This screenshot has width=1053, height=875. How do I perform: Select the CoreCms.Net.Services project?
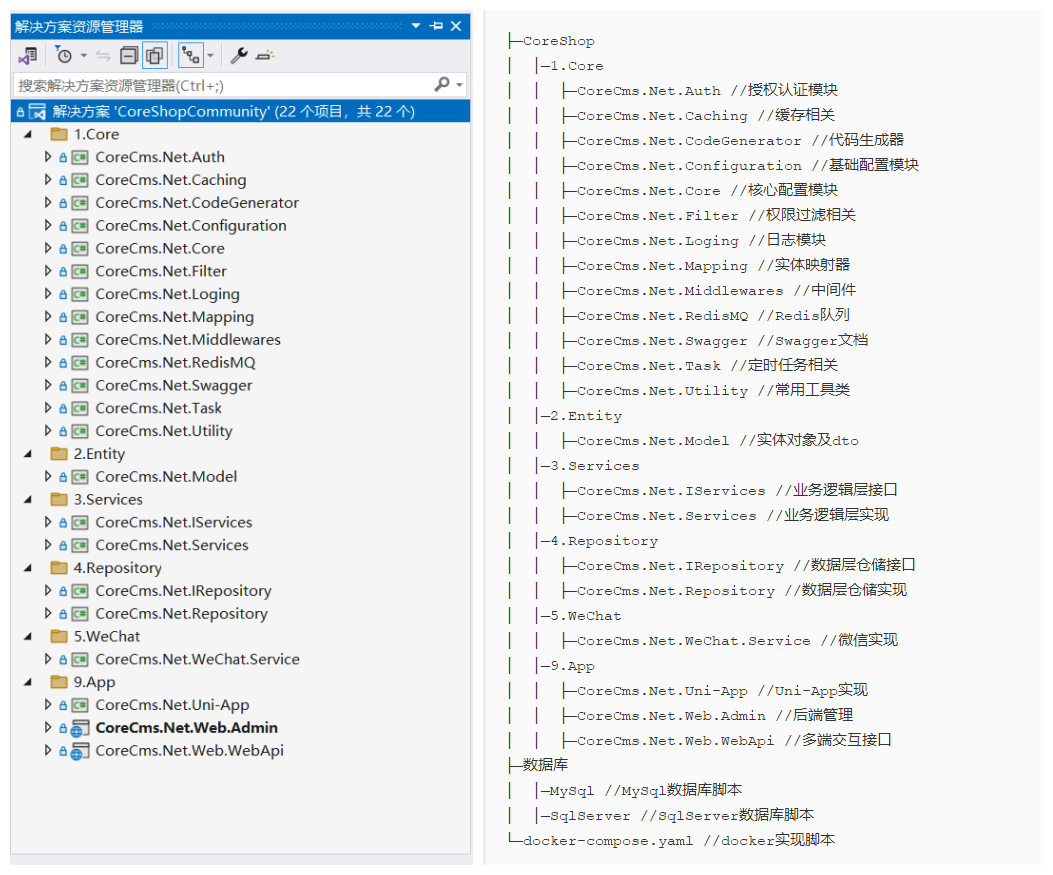172,545
